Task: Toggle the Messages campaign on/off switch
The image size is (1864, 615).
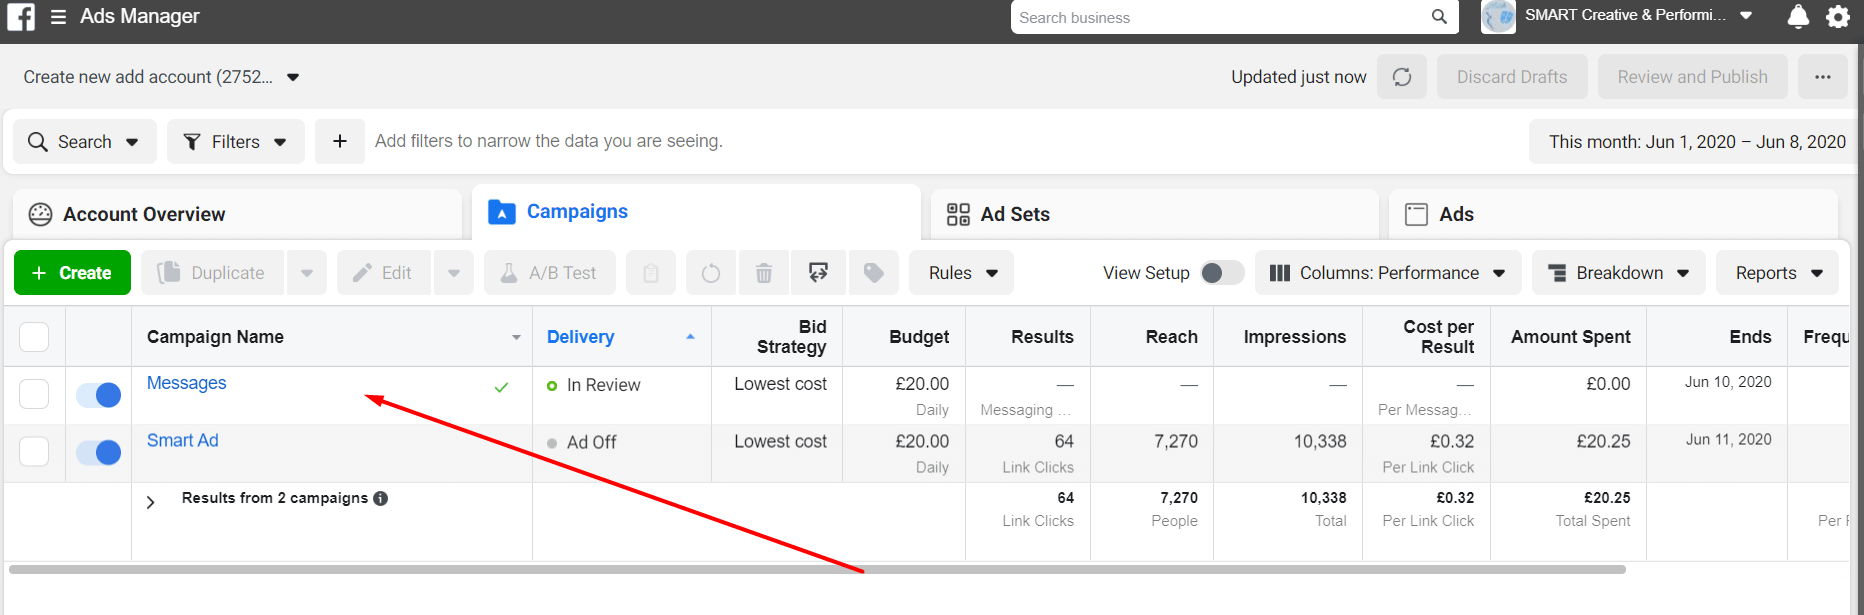Action: pyautogui.click(x=99, y=395)
